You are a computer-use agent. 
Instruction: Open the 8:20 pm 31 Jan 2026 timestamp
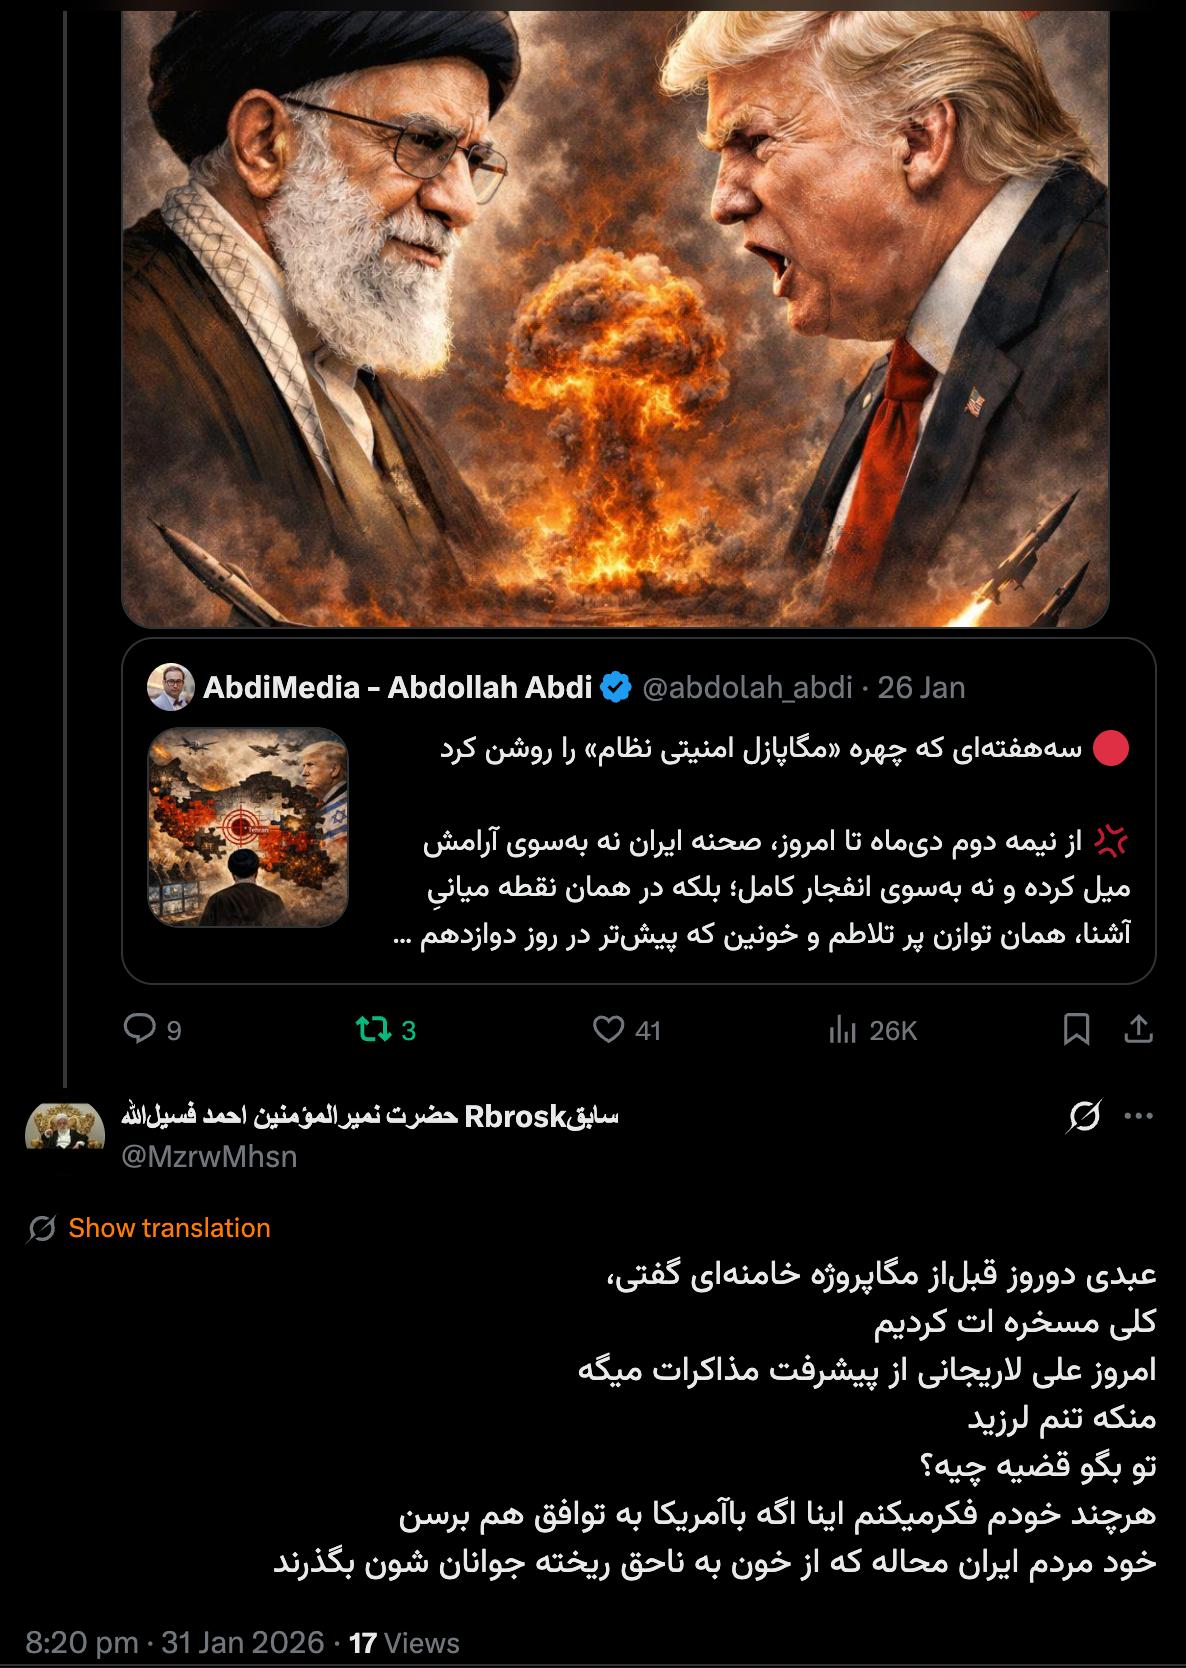click(x=175, y=1643)
